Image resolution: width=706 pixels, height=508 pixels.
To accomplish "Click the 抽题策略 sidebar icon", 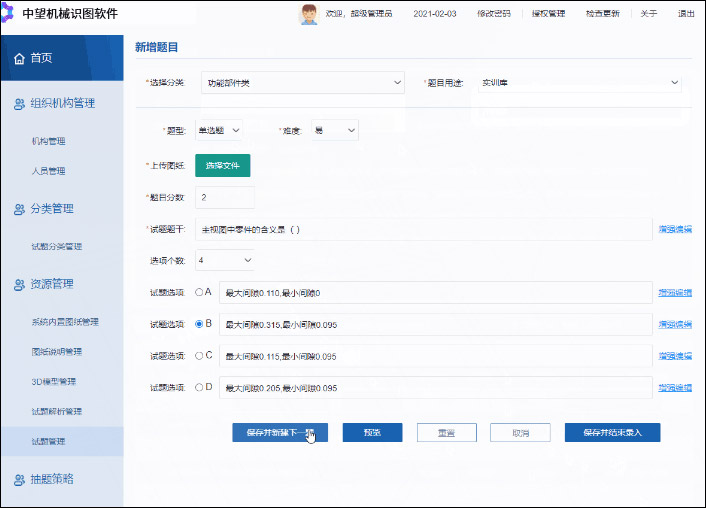I will [x=19, y=479].
